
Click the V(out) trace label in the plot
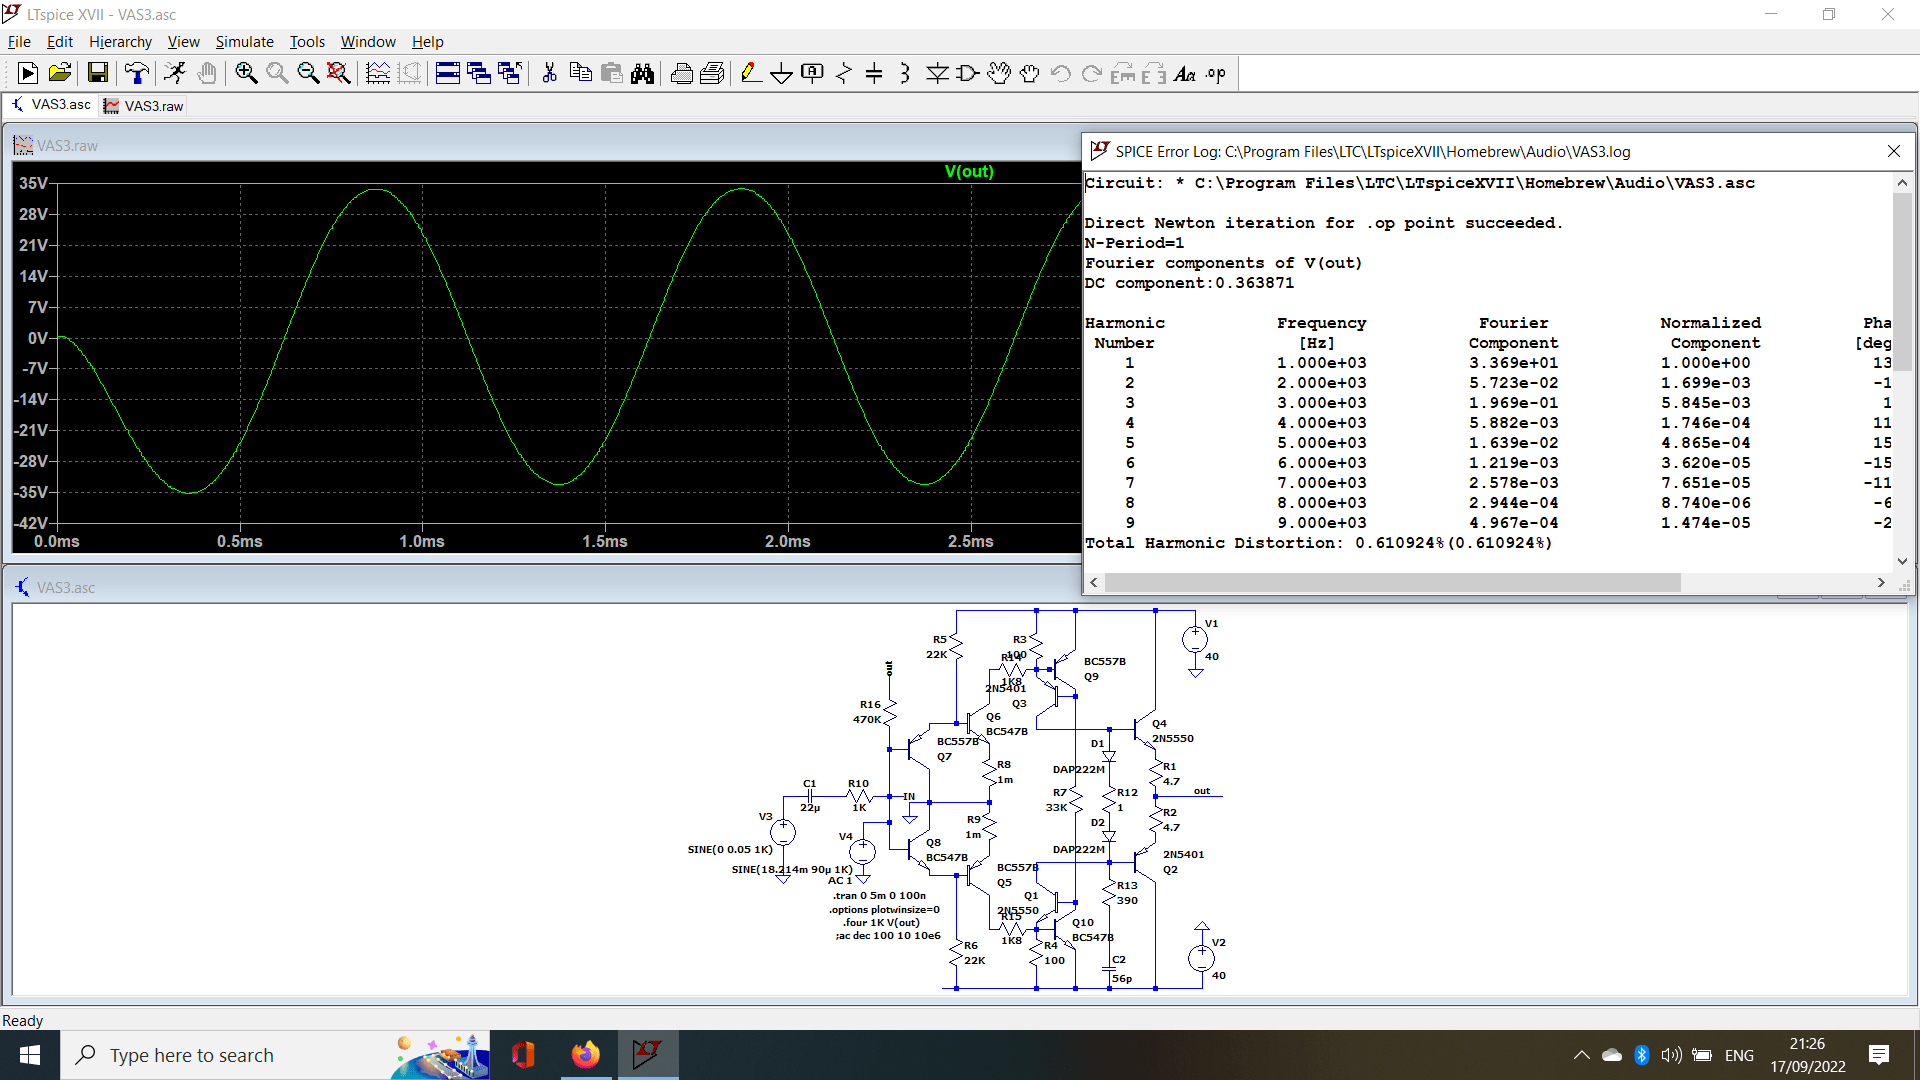coord(969,172)
